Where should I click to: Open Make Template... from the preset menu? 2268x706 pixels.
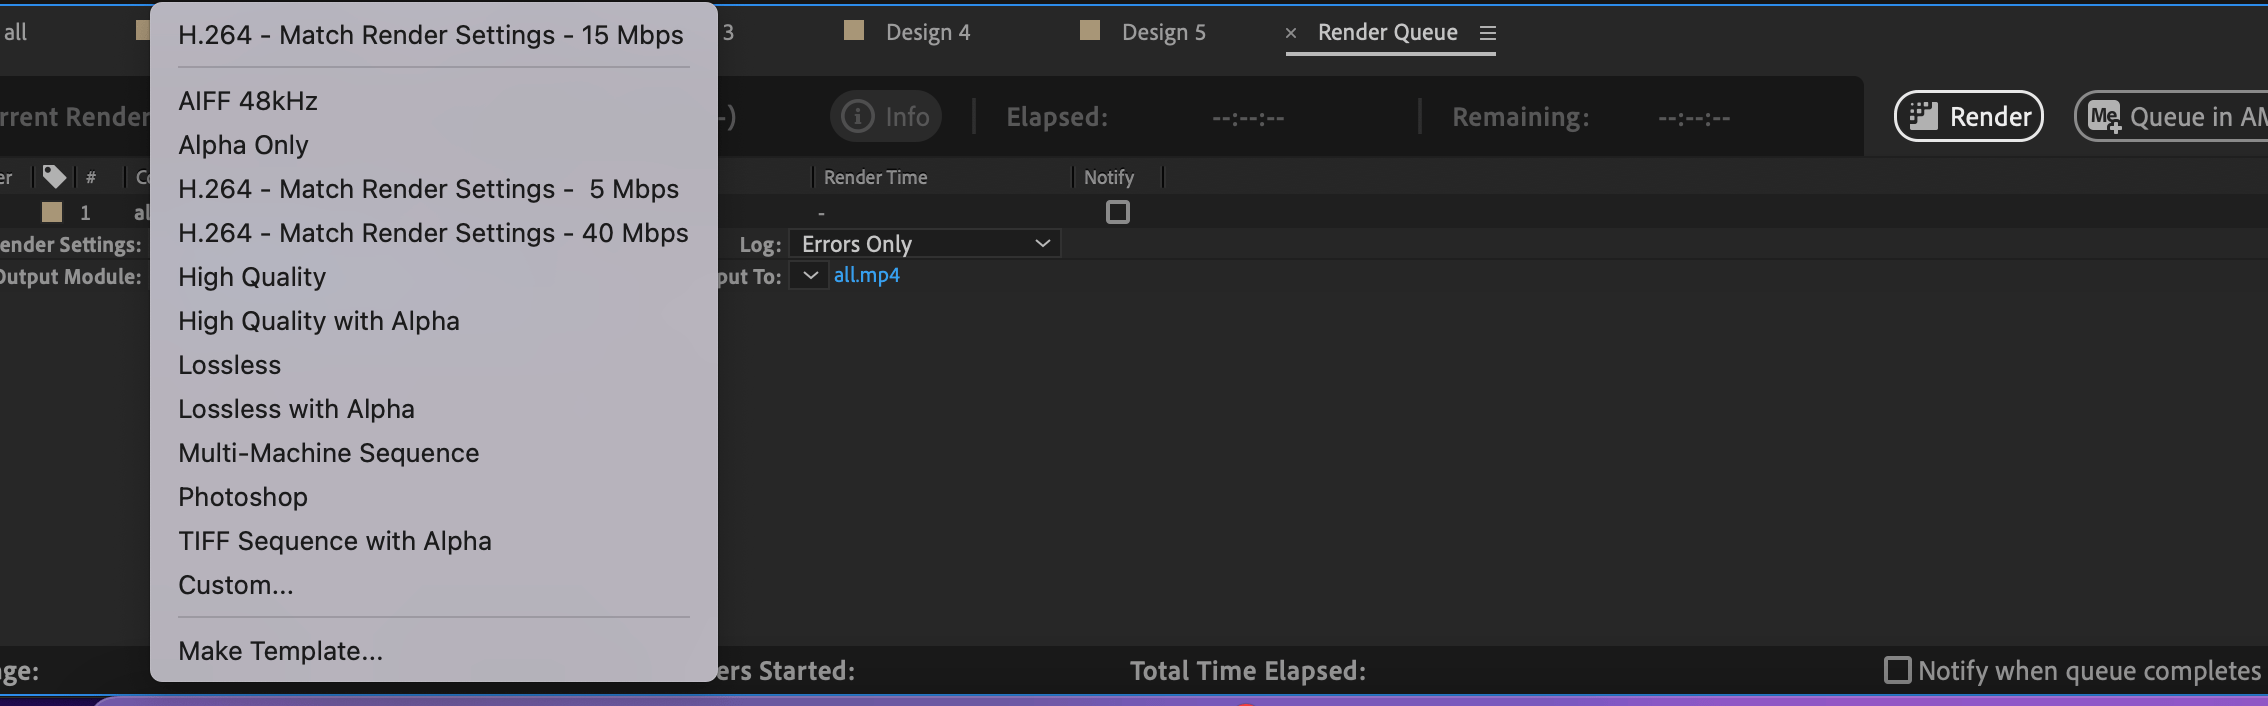(280, 650)
